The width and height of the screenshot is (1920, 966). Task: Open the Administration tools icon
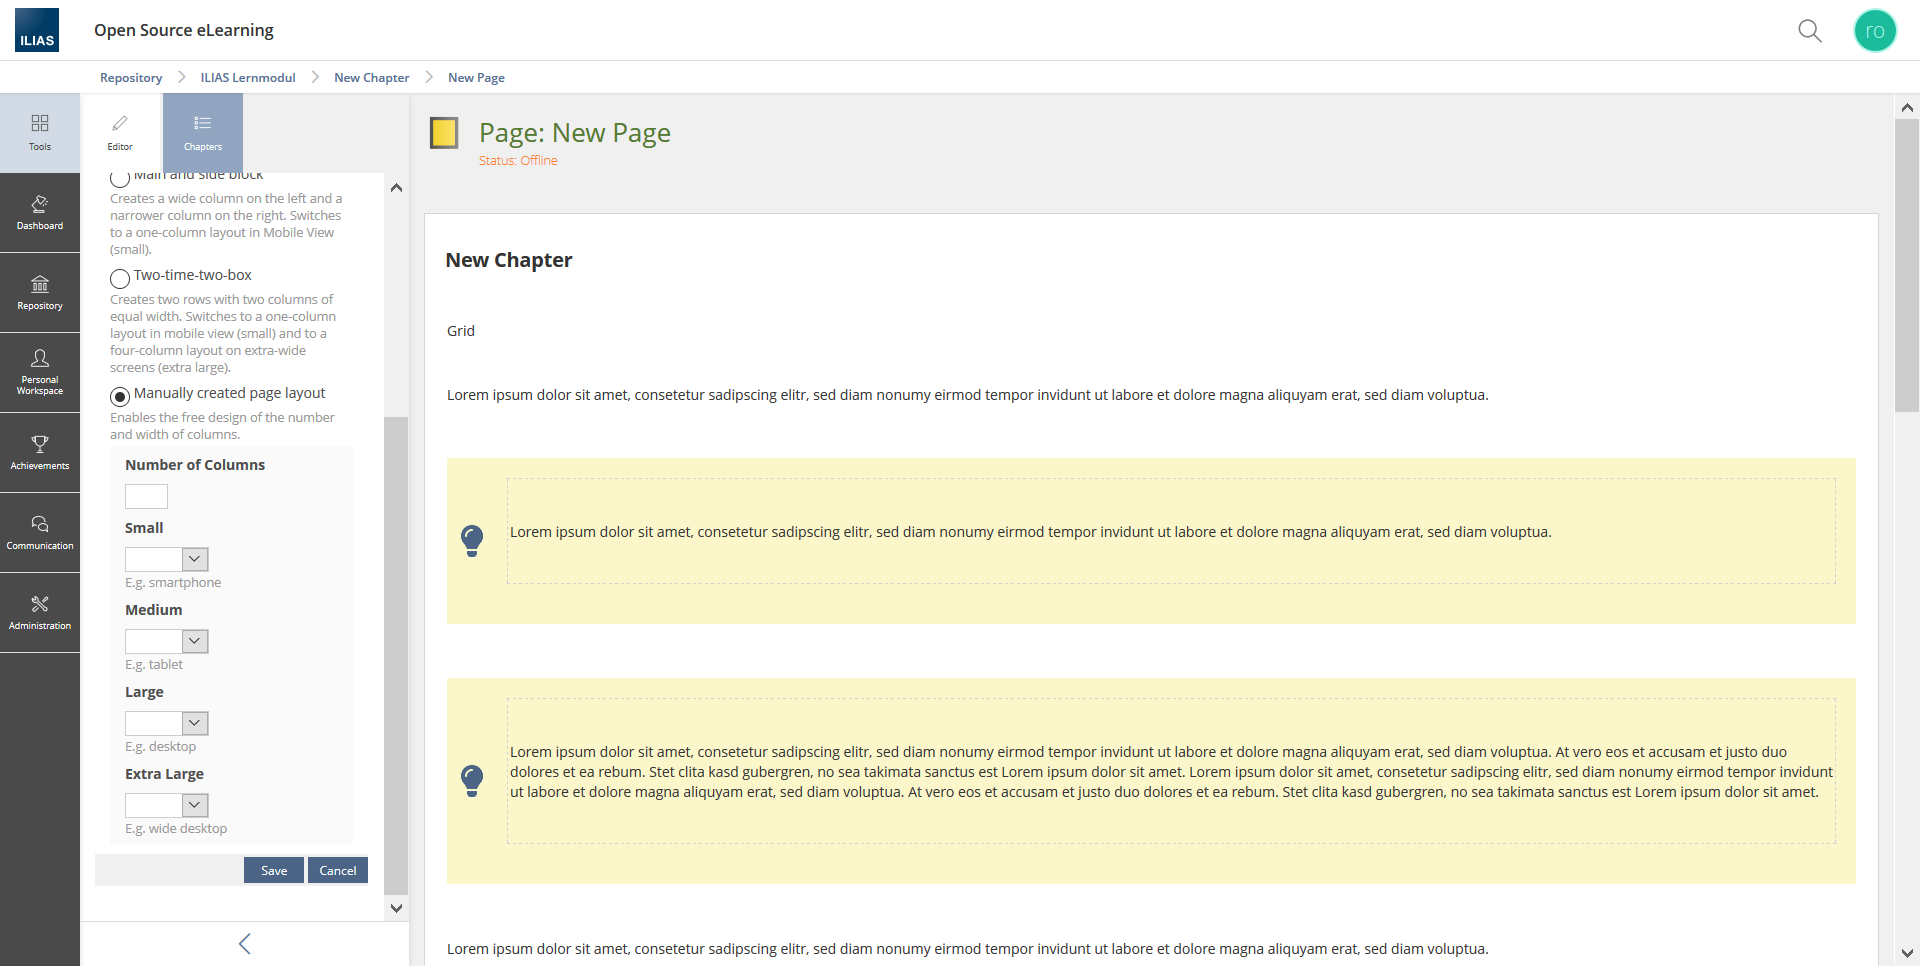click(40, 612)
